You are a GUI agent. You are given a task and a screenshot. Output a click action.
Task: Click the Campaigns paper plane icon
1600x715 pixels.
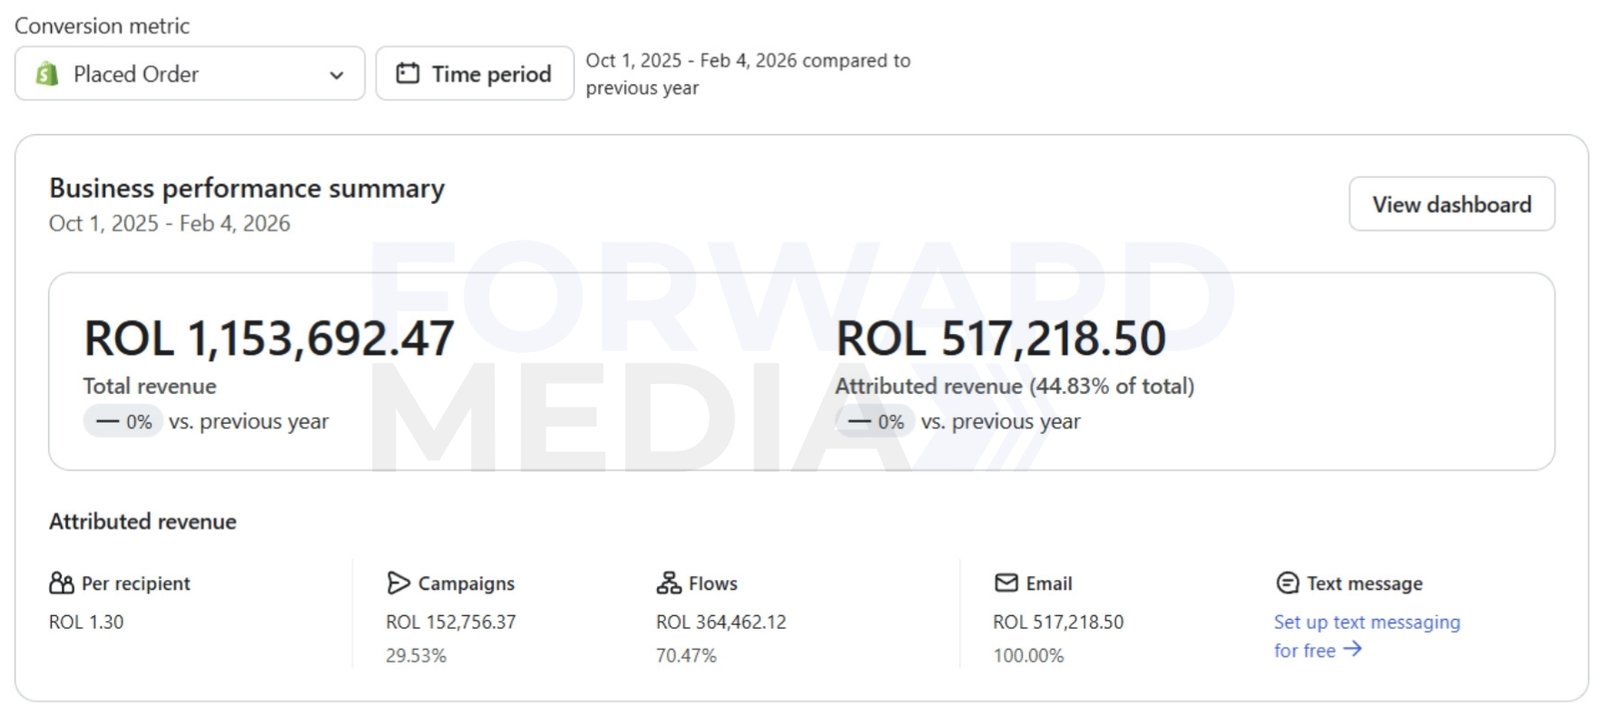point(398,583)
